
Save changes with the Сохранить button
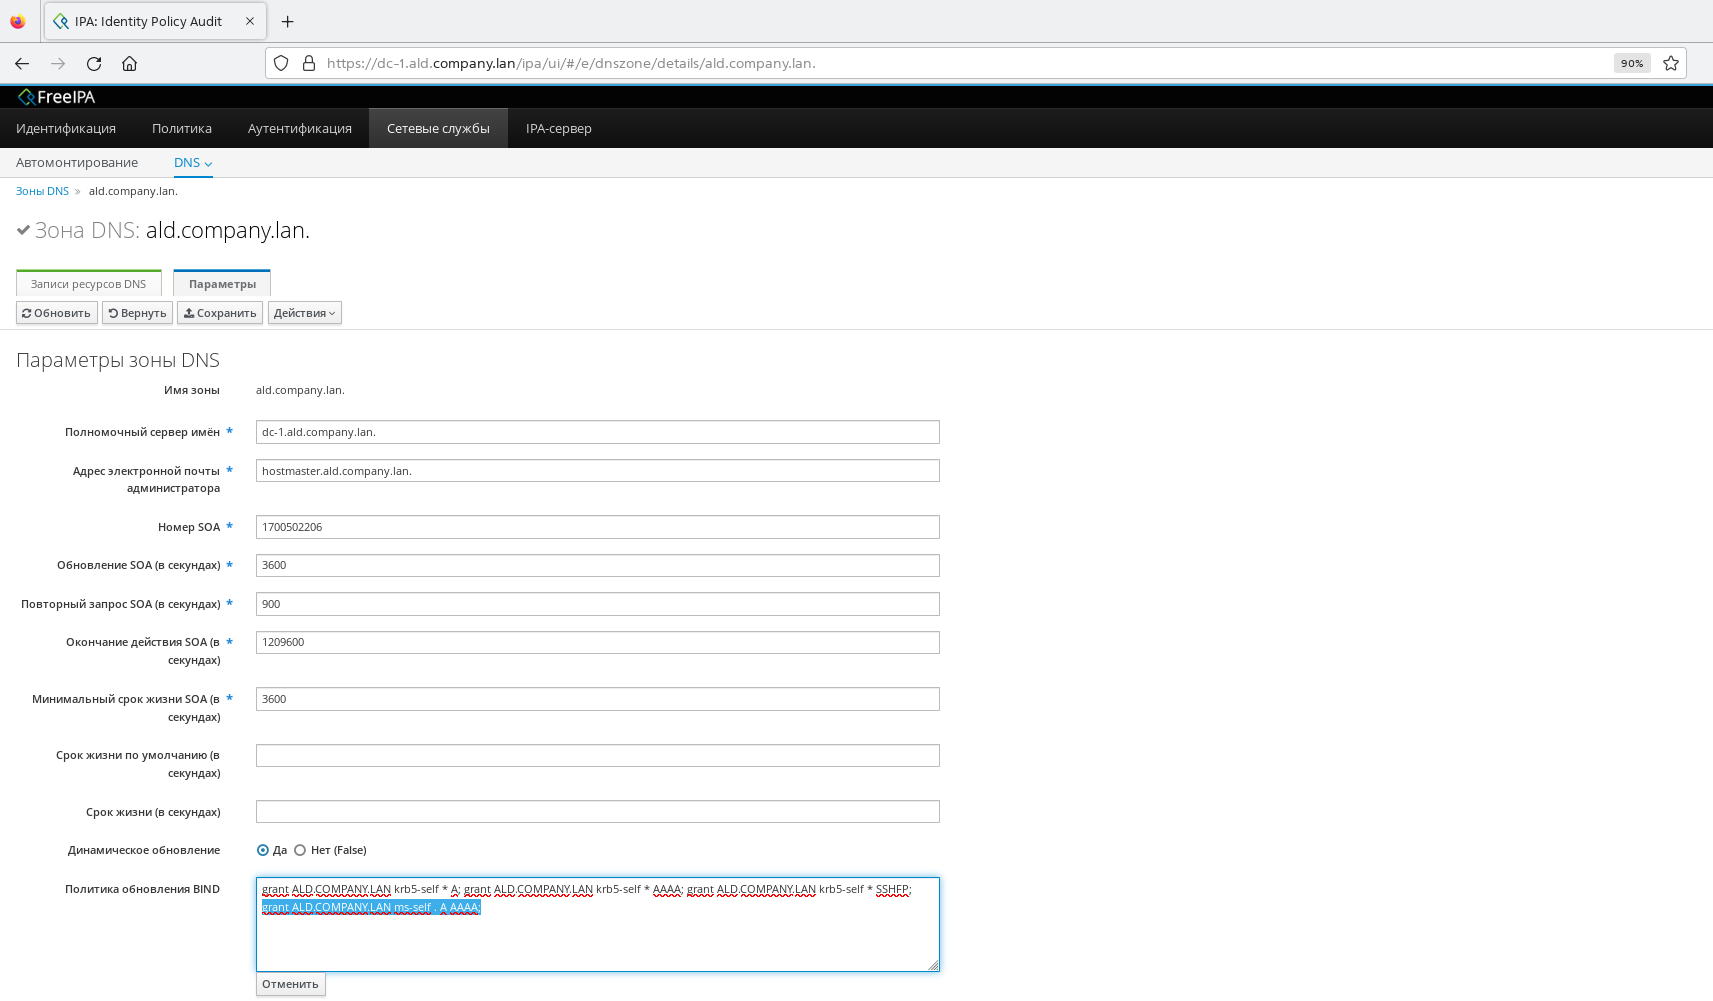click(x=220, y=313)
